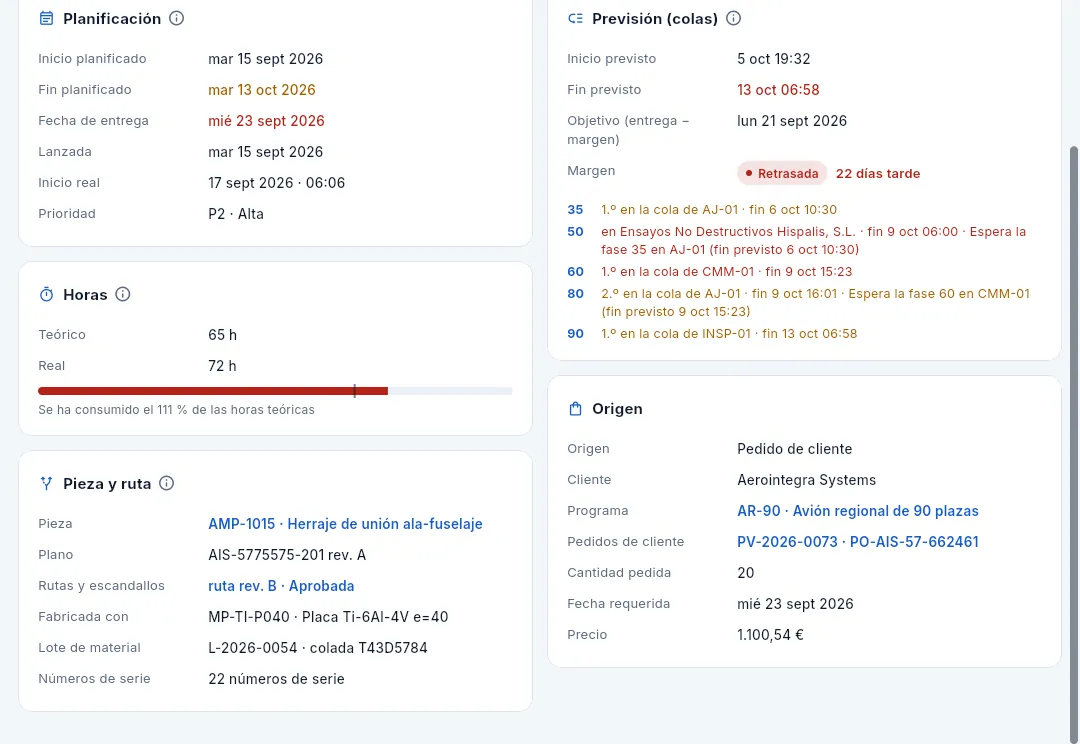Click the info icon beside Planificación
This screenshot has height=744, width=1080.
(176, 19)
